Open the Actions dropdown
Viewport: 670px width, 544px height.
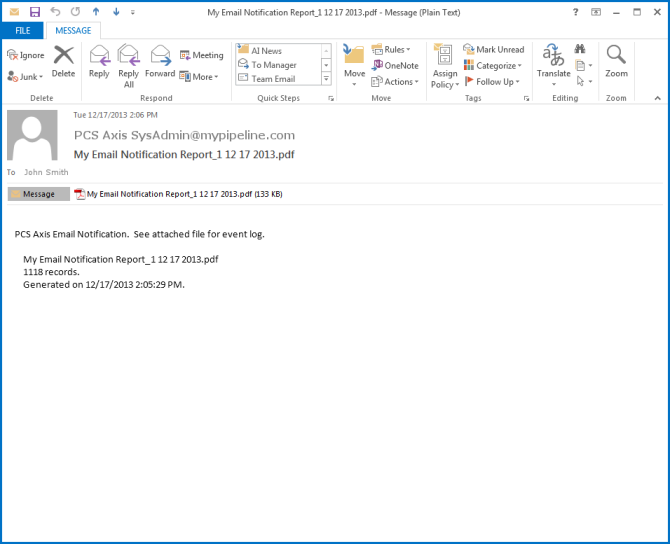coord(395,82)
